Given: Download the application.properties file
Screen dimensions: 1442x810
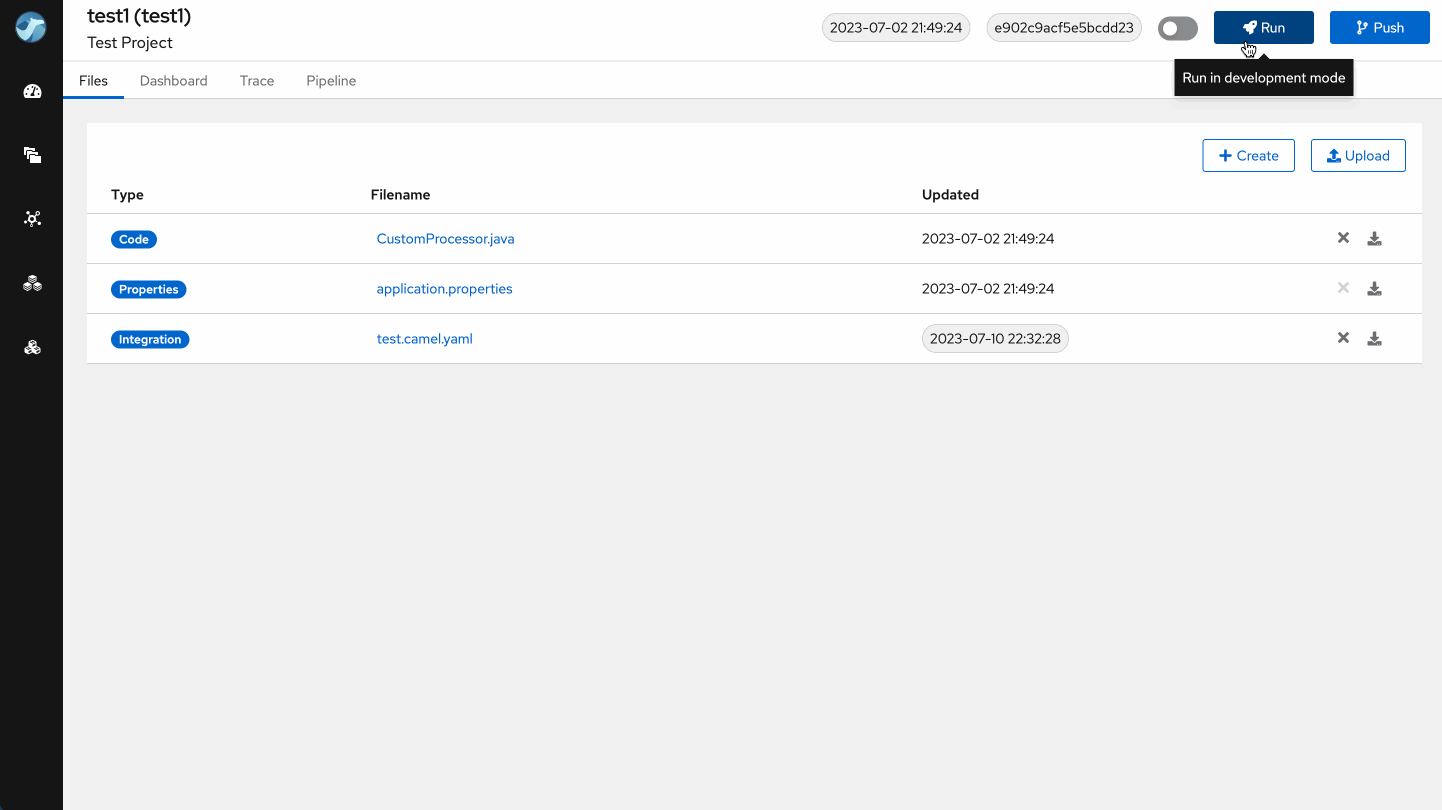Looking at the screenshot, I should tap(1374, 289).
